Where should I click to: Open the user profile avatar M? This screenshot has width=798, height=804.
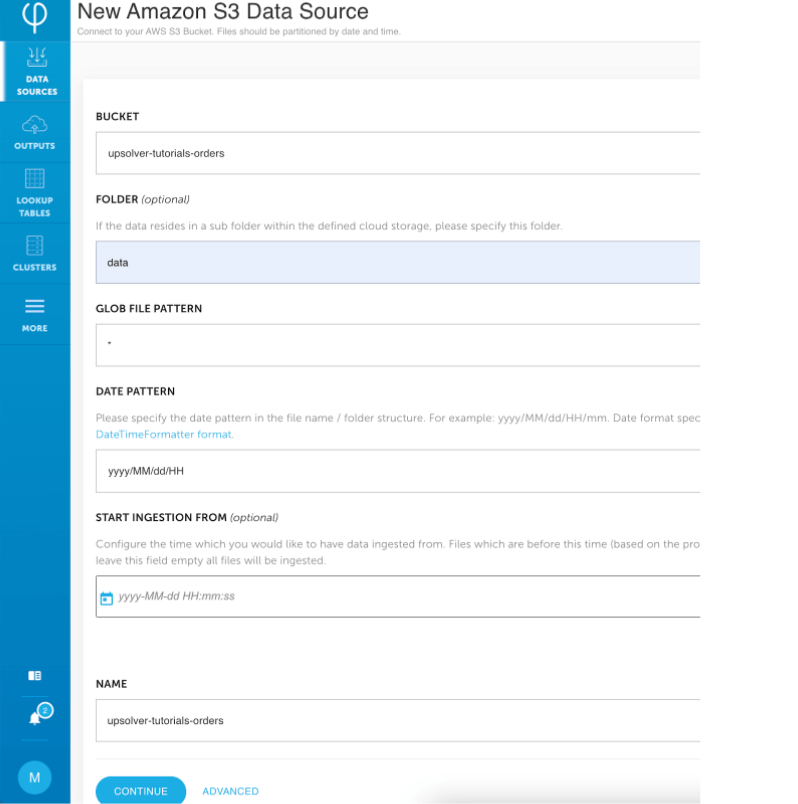click(35, 778)
